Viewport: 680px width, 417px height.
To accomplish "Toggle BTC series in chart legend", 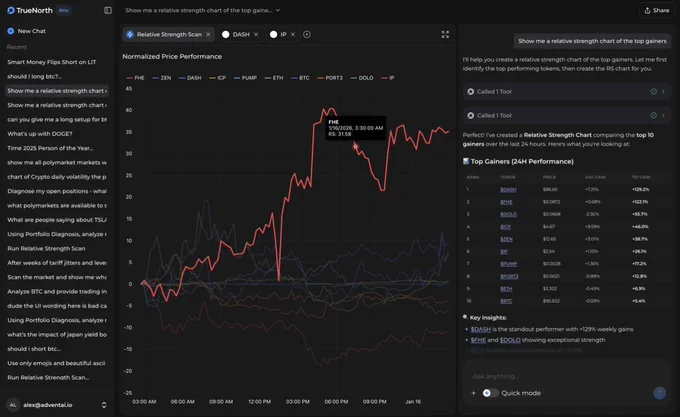I will click(x=300, y=78).
